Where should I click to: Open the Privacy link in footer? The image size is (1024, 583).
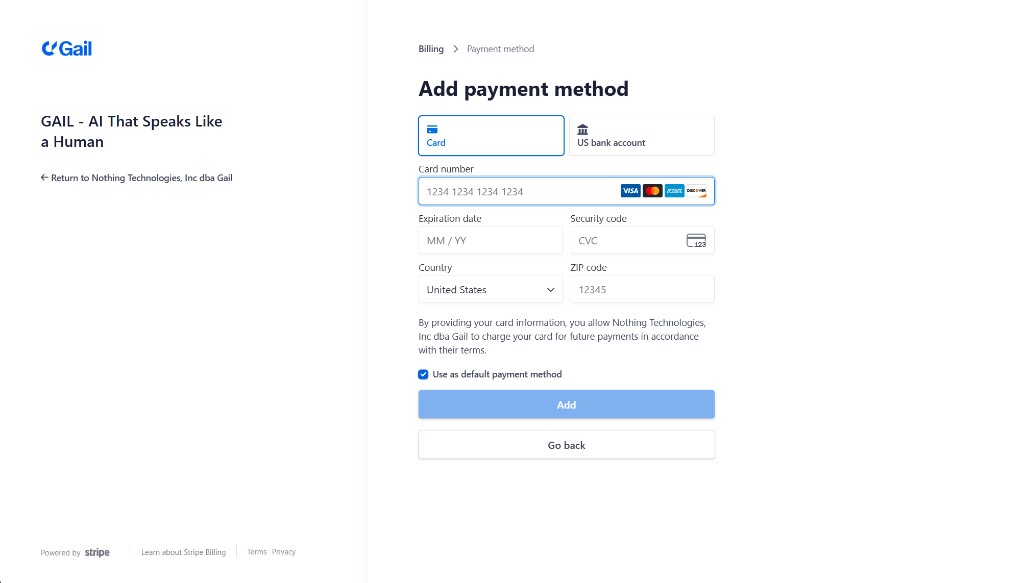pos(283,551)
